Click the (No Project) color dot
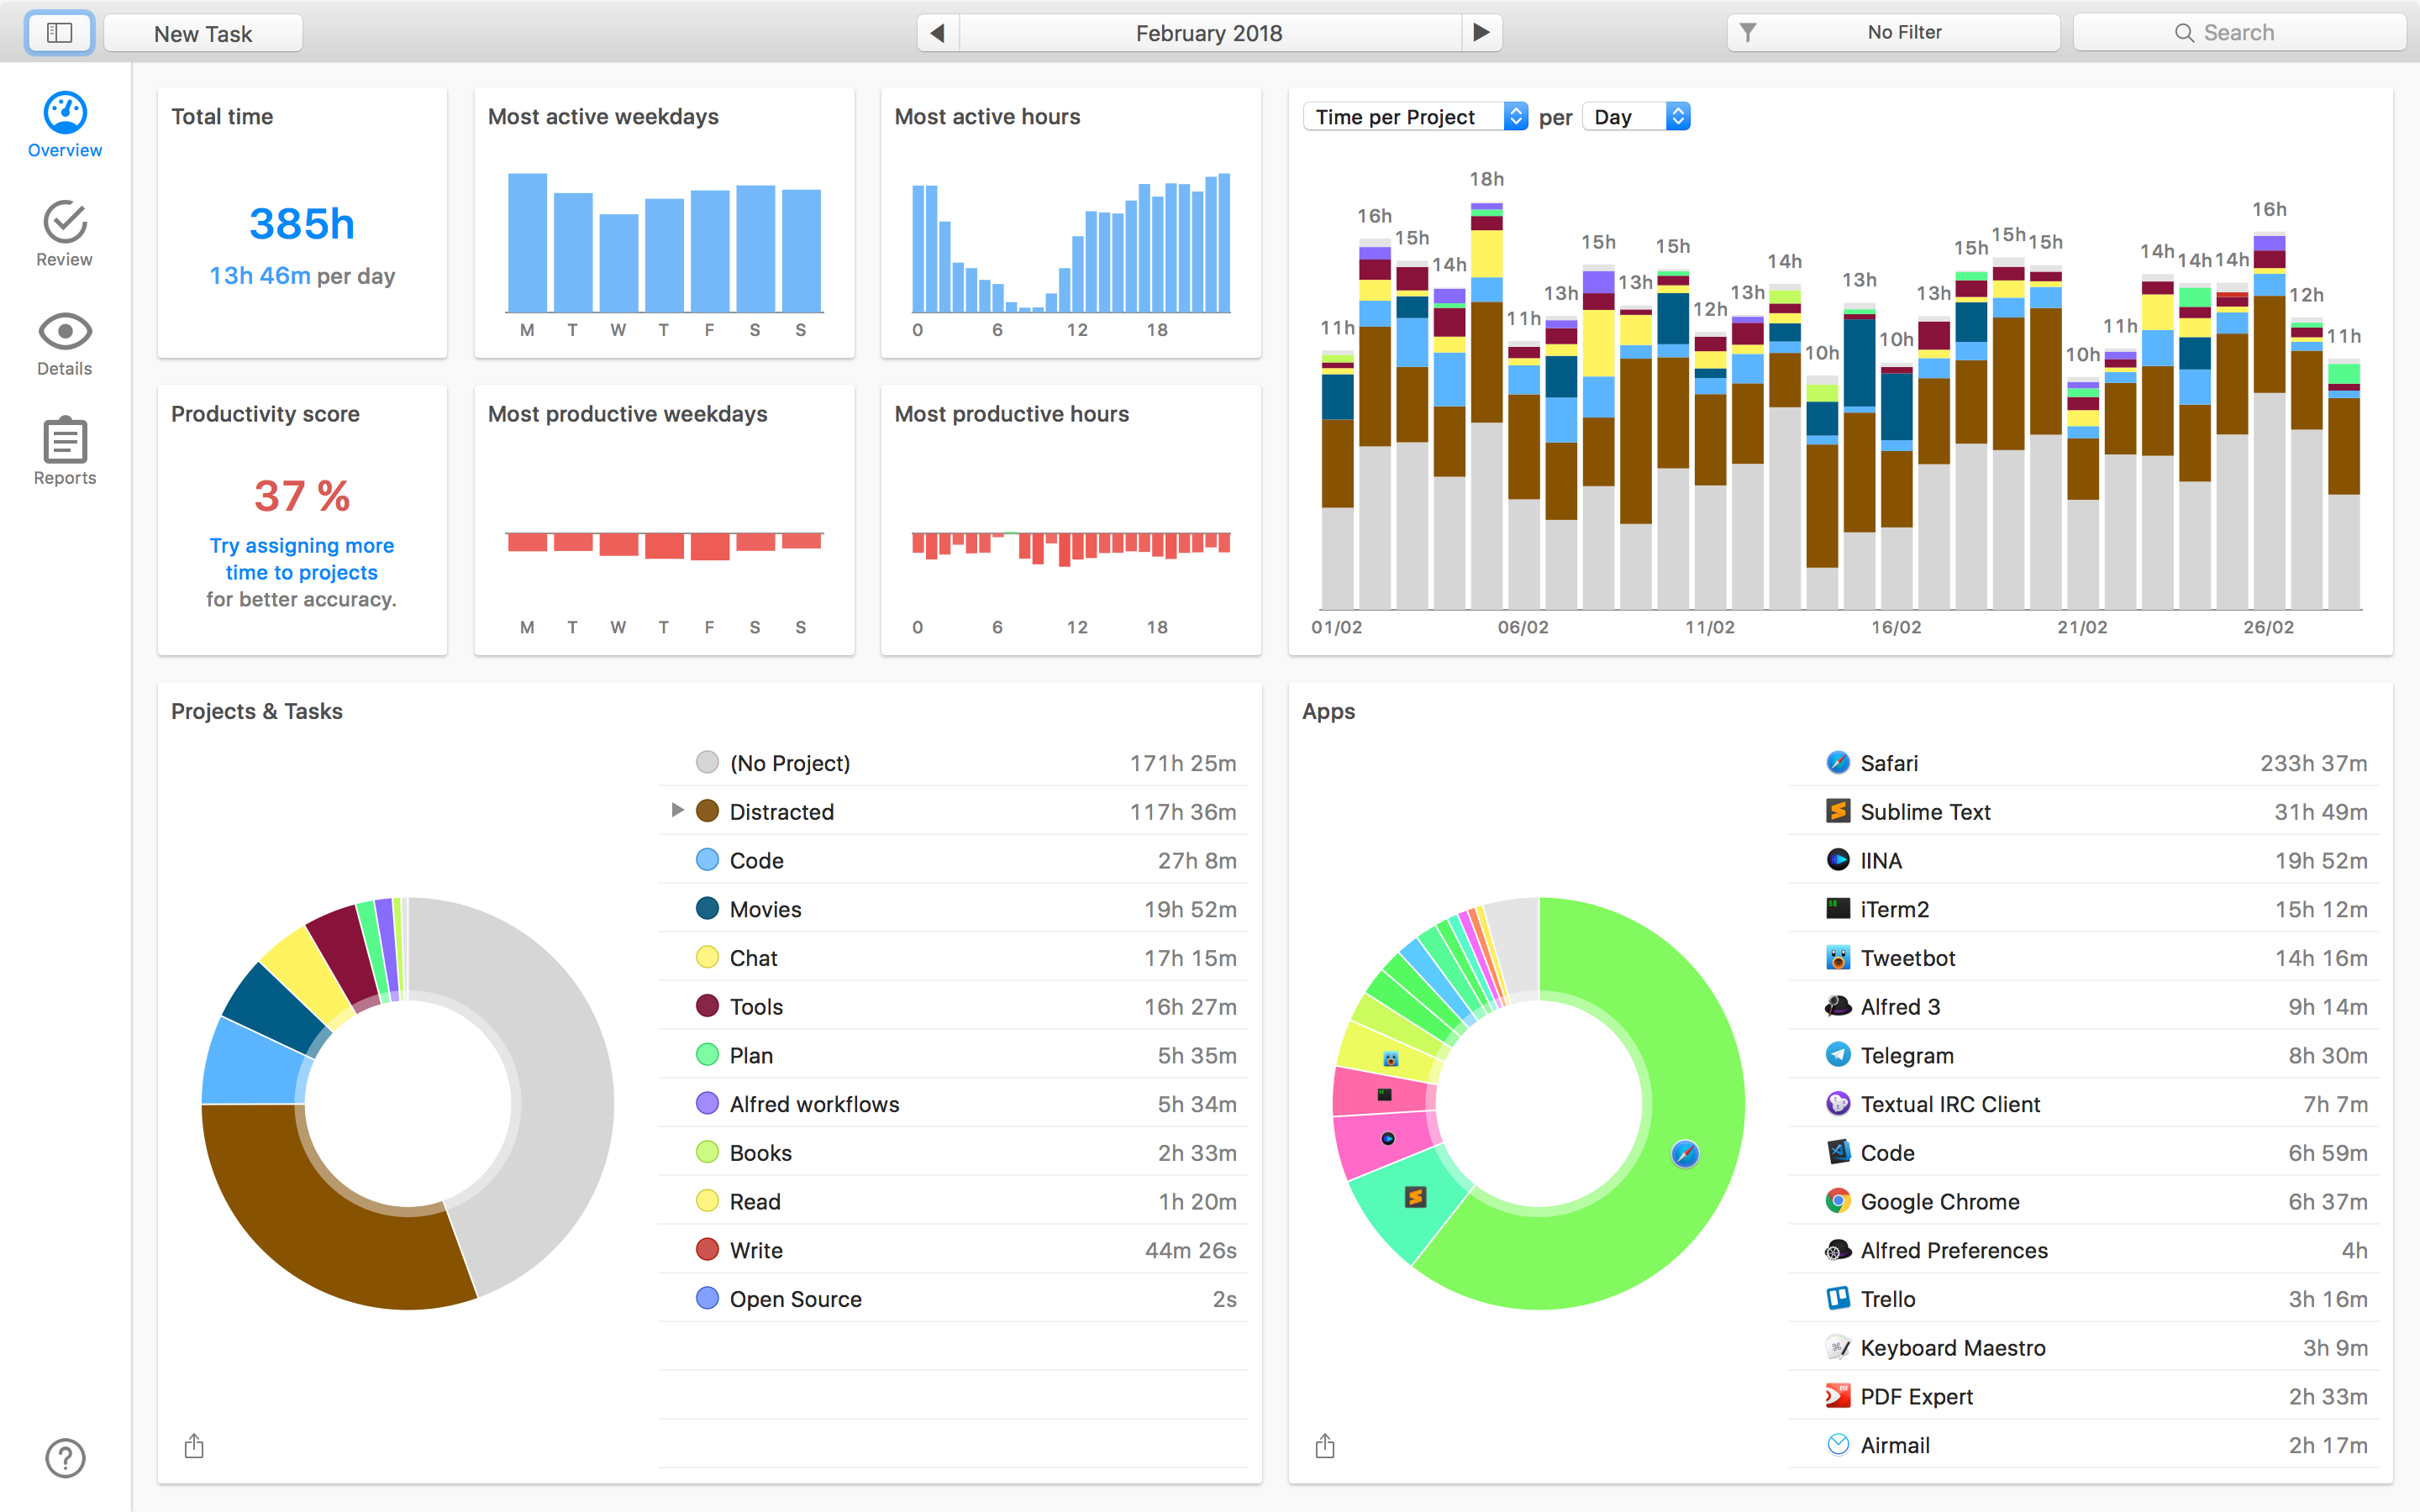This screenshot has height=1512, width=2420. (x=707, y=763)
